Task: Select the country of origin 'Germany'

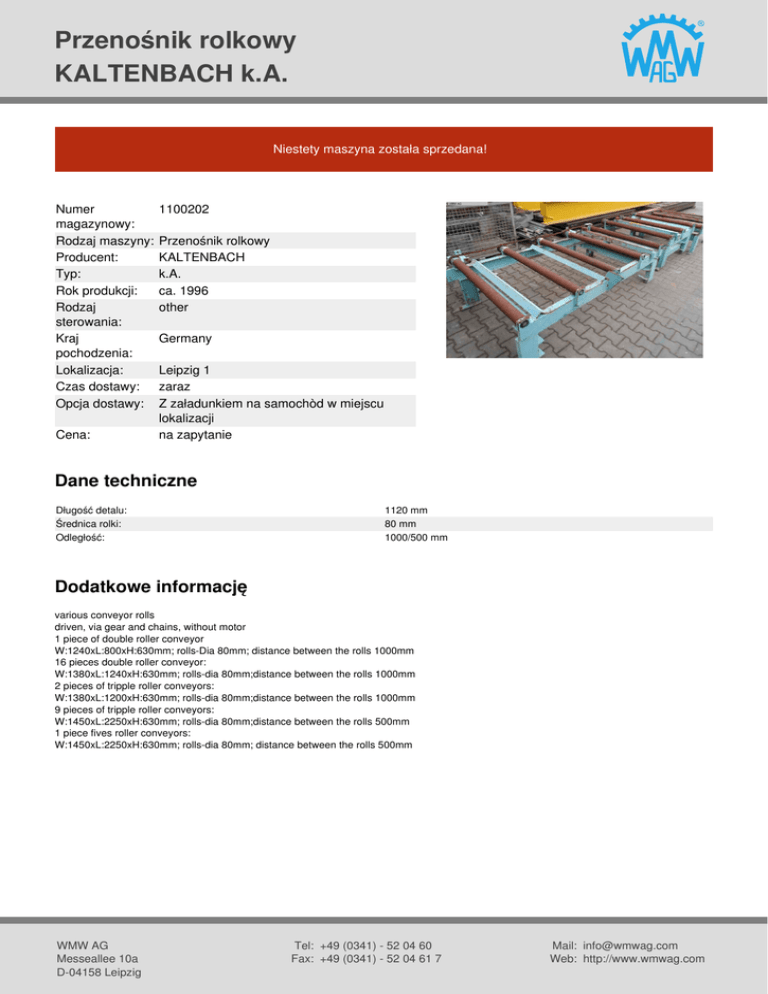Action: click(186, 339)
